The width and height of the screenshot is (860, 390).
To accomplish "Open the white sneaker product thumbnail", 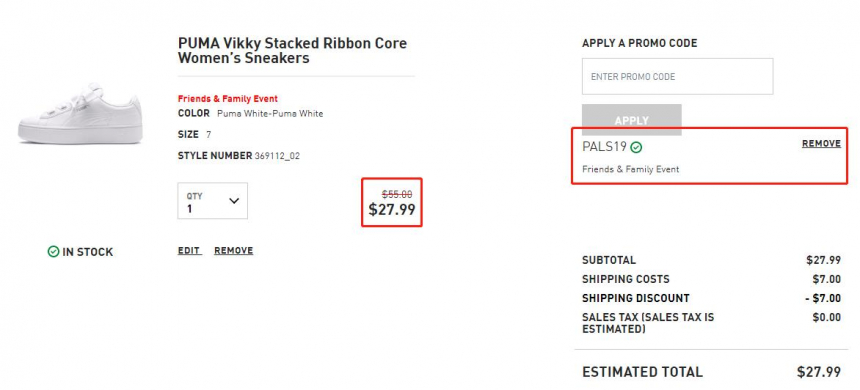I will (x=80, y=114).
